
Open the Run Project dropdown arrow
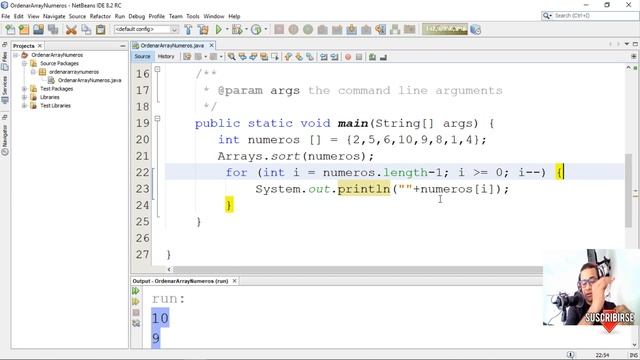coord(227,29)
